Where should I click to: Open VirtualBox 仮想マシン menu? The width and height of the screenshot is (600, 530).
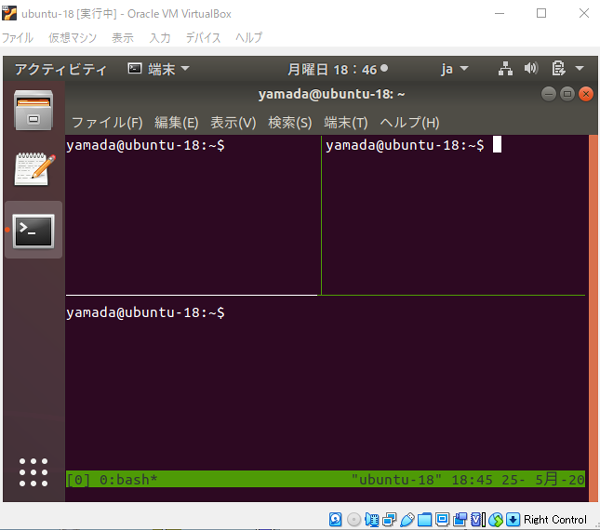pos(73,38)
